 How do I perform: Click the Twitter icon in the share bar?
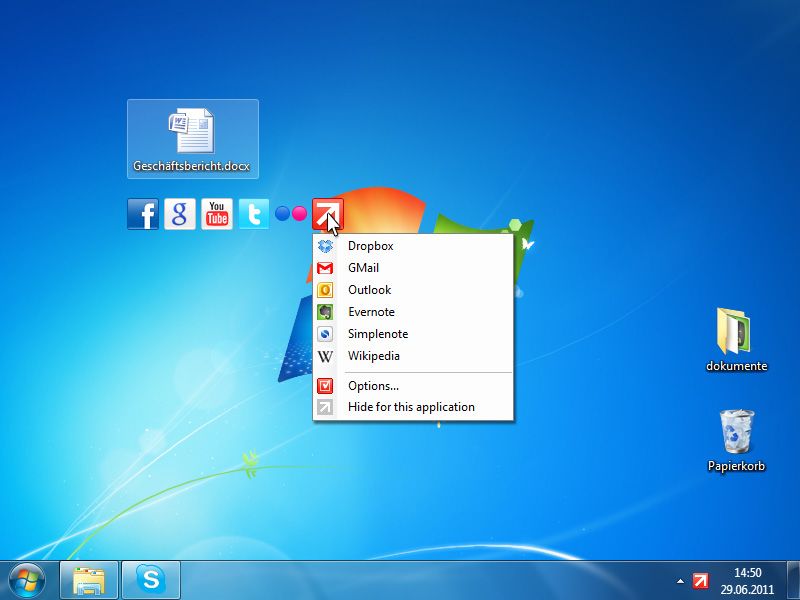point(254,214)
